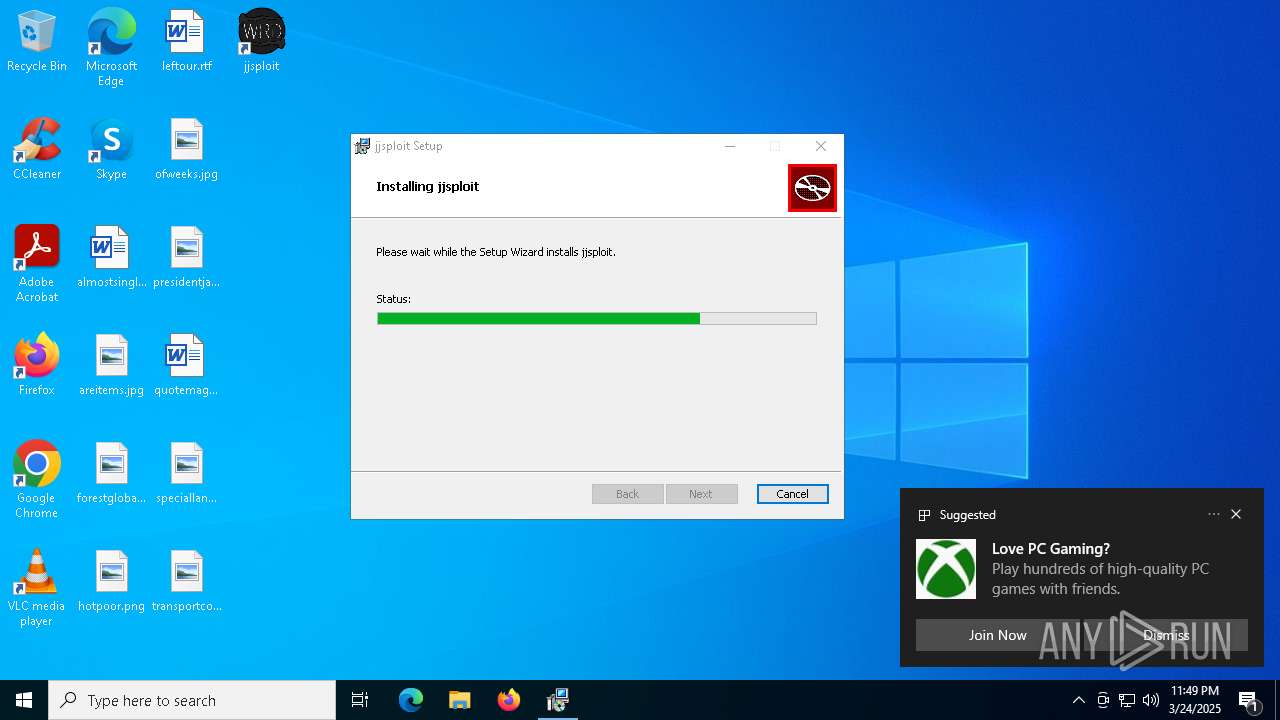The height and width of the screenshot is (720, 1280).
Task: Select the speciallan... image file
Action: coord(187,473)
